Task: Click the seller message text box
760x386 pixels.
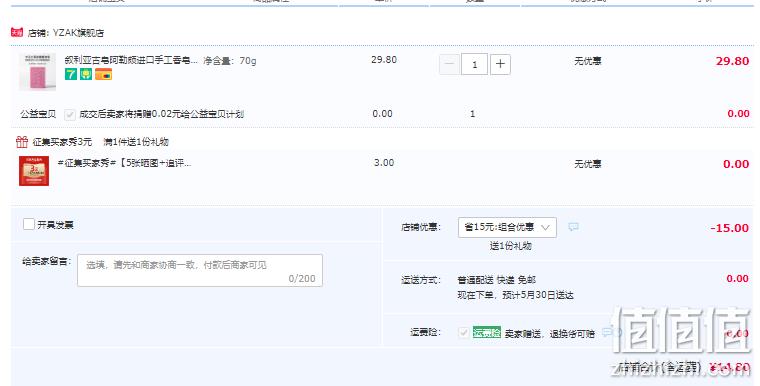Action: [200, 270]
